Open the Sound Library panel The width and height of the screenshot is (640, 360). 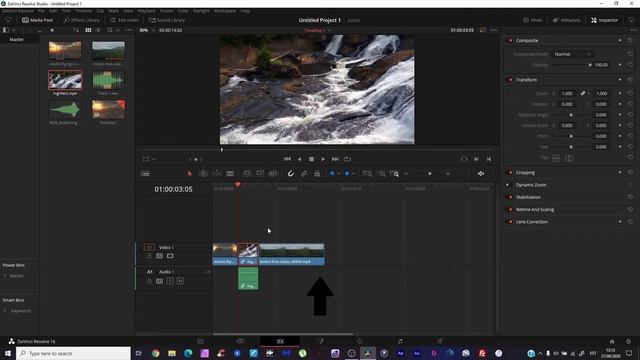(x=167, y=20)
